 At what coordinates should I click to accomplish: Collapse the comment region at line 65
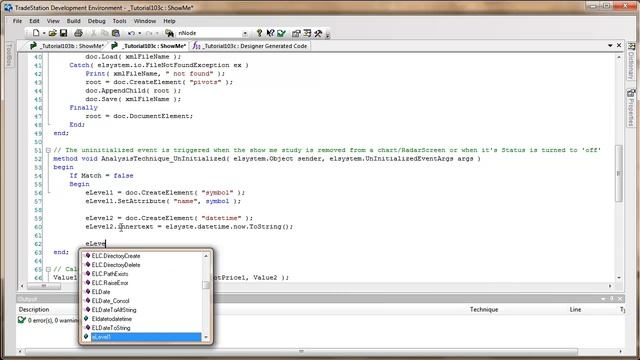pos(48,269)
